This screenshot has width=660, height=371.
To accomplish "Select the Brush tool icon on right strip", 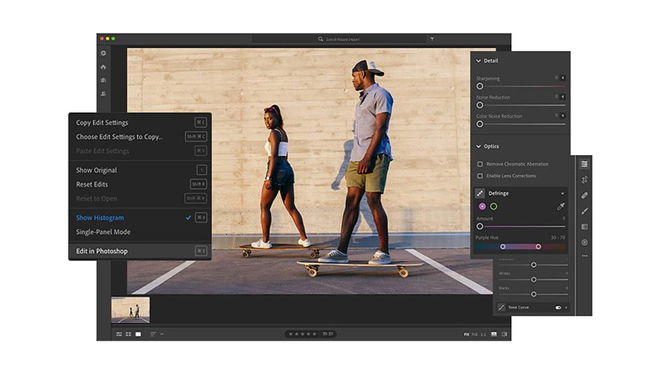I will point(584,211).
